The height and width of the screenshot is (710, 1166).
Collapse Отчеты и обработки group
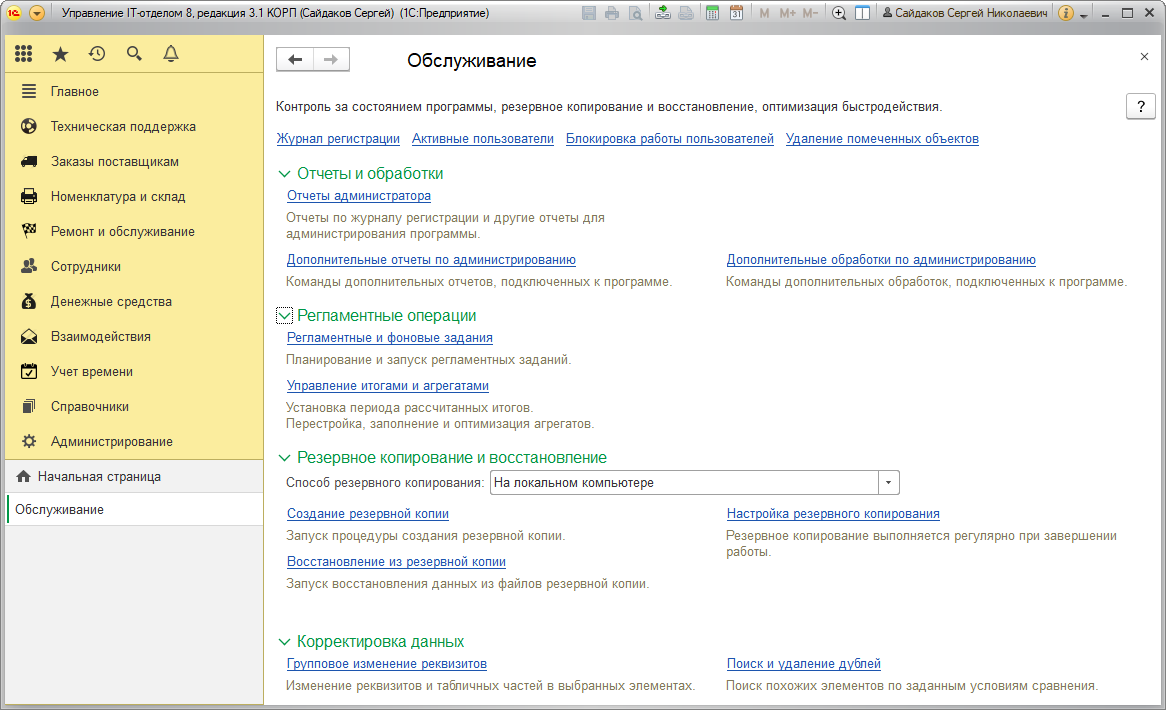(x=284, y=173)
